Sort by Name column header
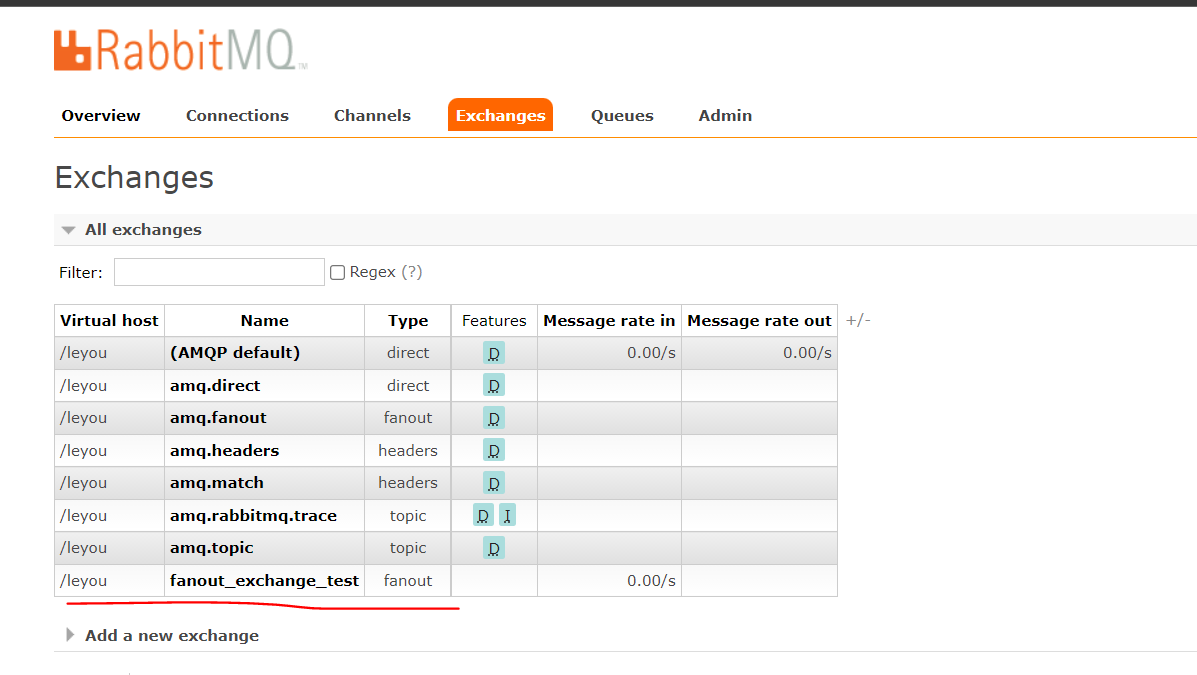This screenshot has height=675, width=1197. (x=265, y=321)
